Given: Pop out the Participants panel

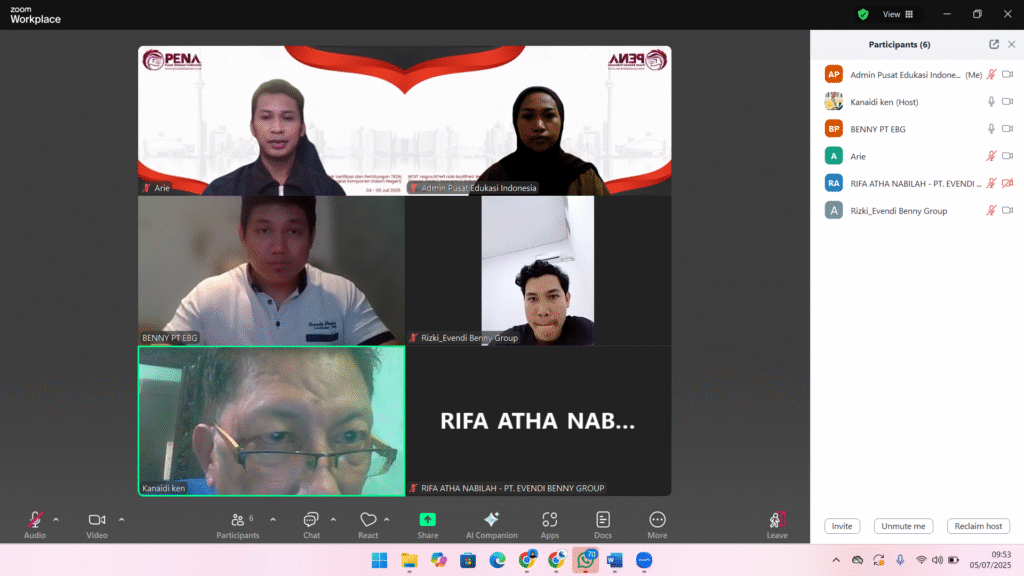Looking at the screenshot, I should (x=994, y=44).
